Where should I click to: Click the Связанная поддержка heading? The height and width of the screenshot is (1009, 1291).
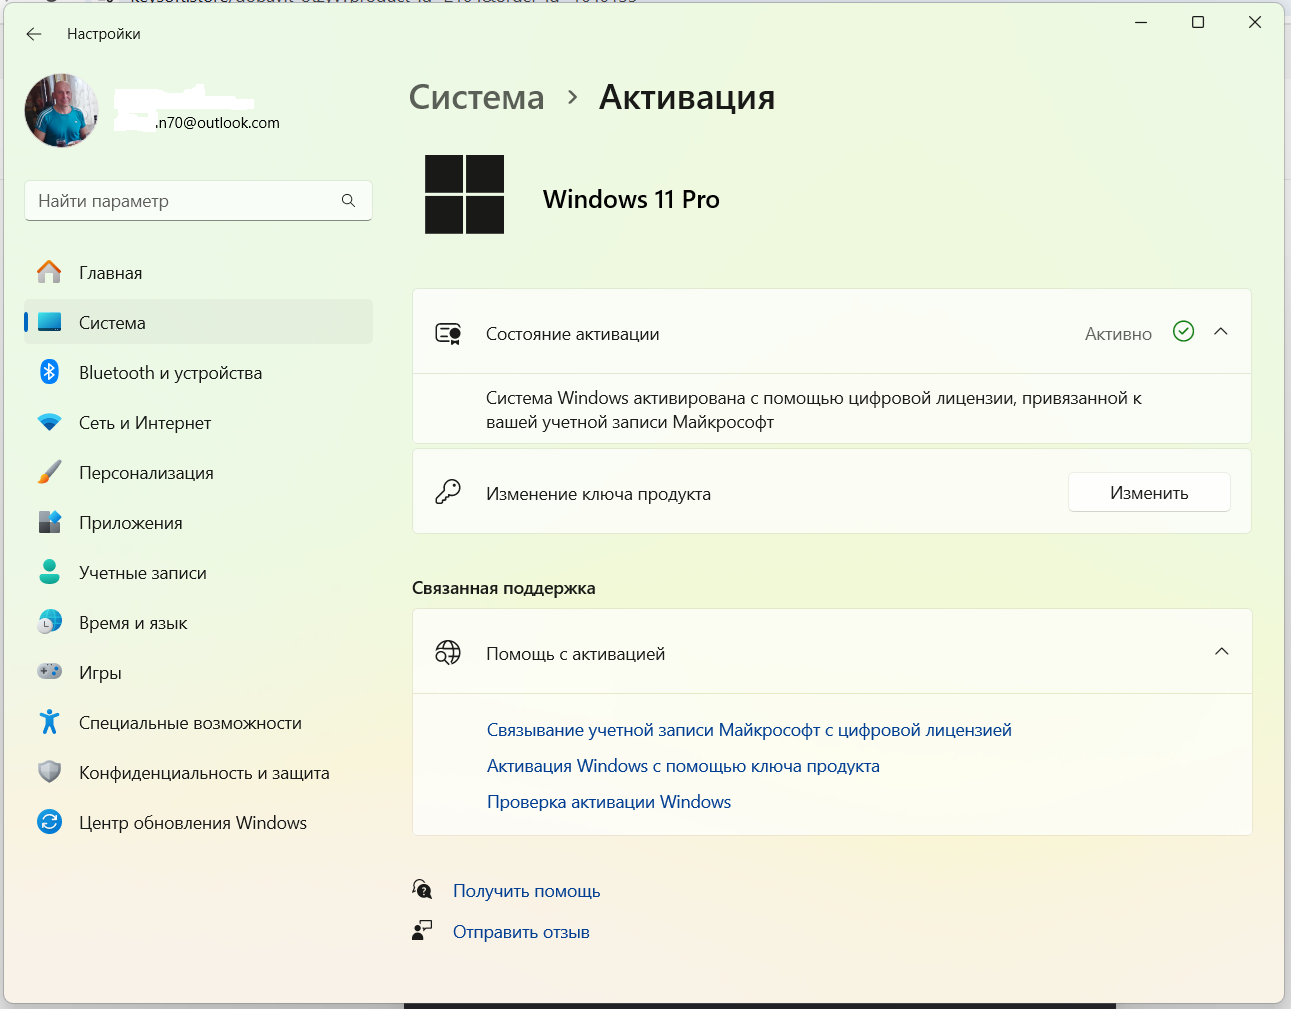point(504,588)
